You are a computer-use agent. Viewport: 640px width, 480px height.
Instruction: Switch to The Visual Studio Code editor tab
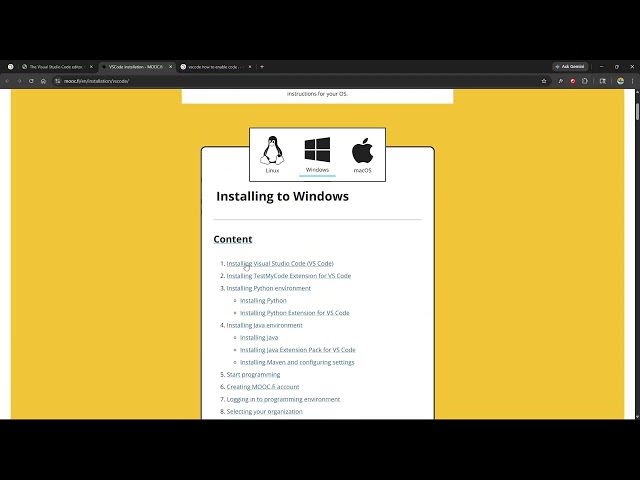click(56, 67)
